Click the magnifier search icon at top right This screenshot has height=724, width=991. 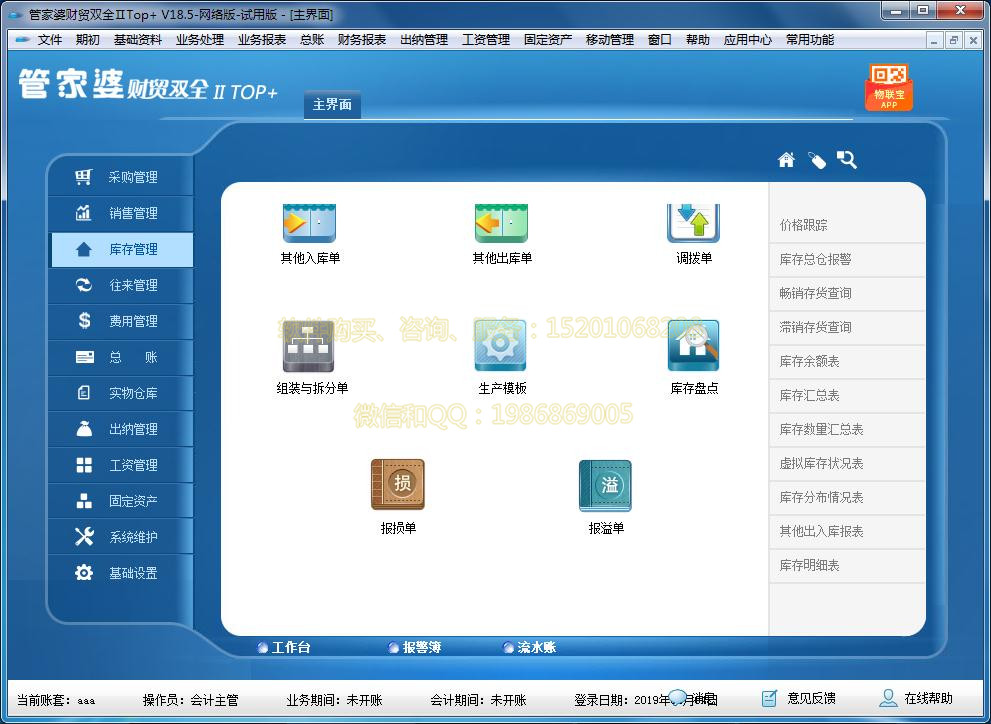tap(847, 159)
